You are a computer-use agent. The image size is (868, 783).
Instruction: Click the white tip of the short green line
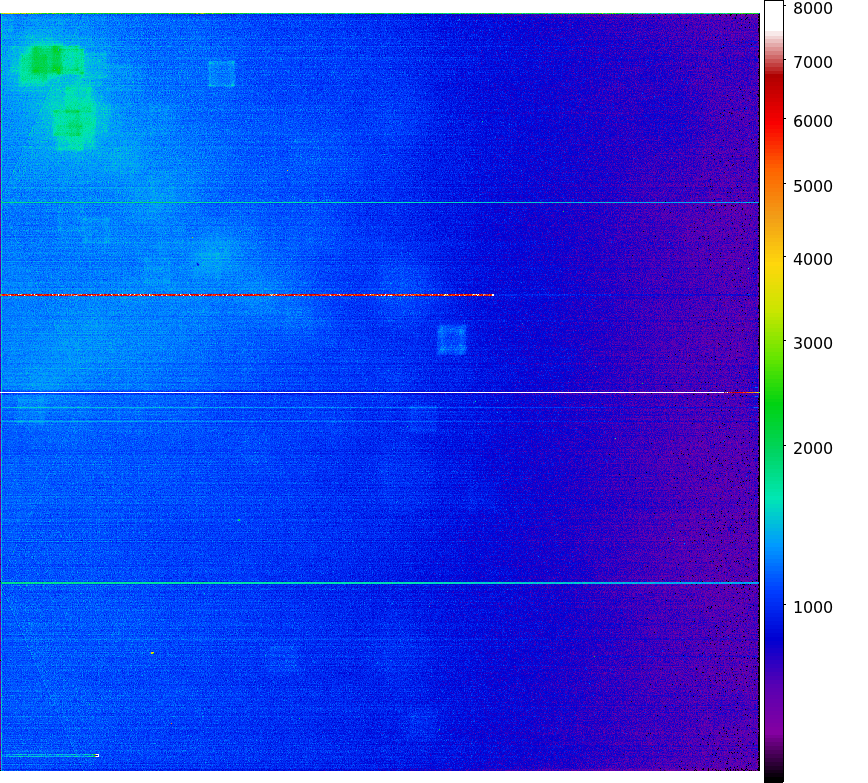(97, 755)
